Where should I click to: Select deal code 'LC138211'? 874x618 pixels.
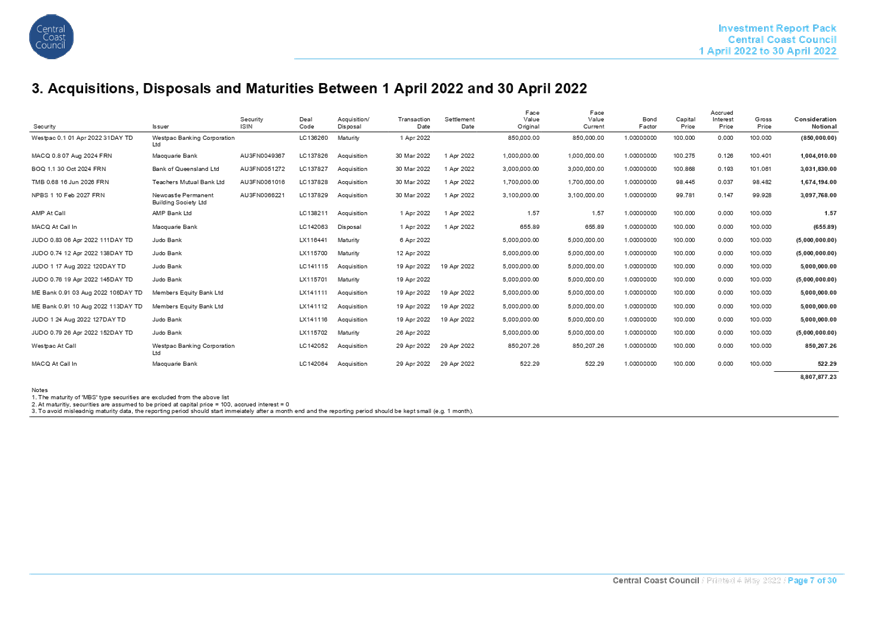(x=314, y=213)
